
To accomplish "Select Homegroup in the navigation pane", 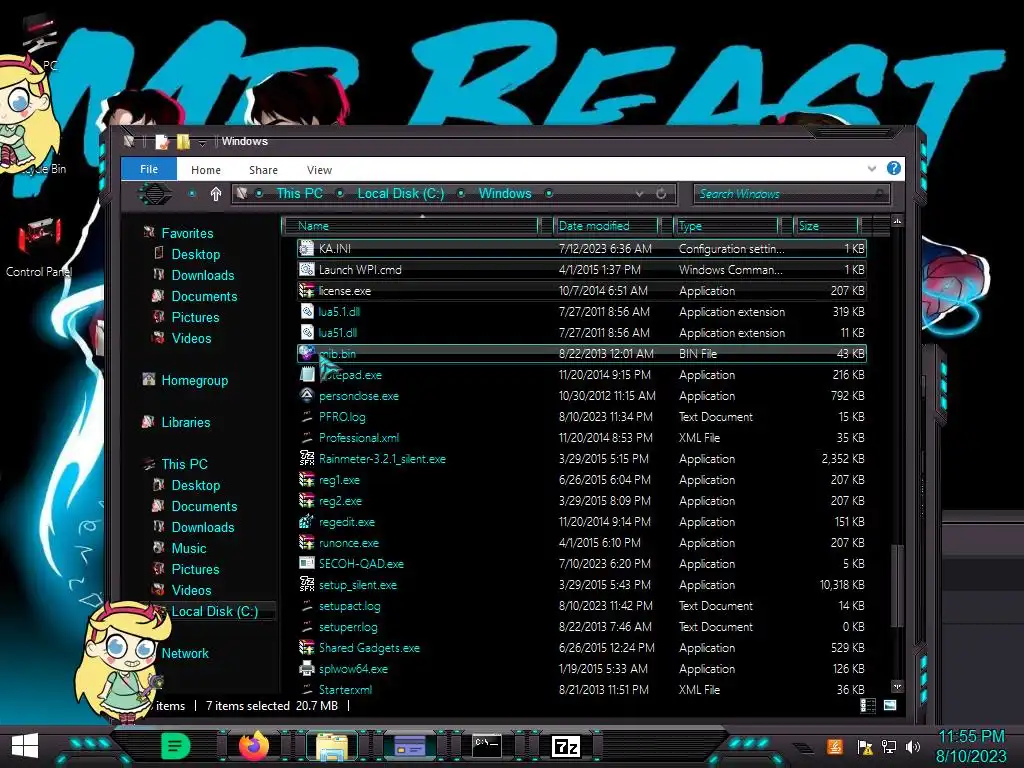I will [195, 380].
